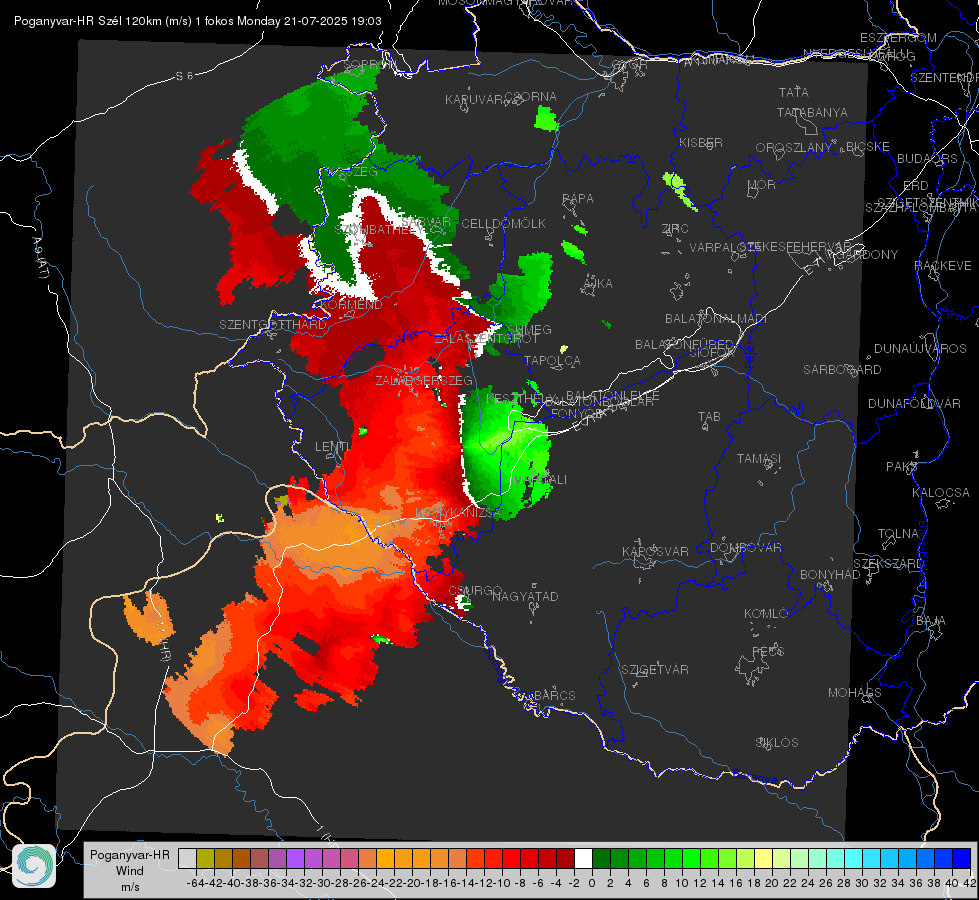979x900 pixels.
Task: Select the yellow swatch between 18 and 20
Action: coord(763,858)
